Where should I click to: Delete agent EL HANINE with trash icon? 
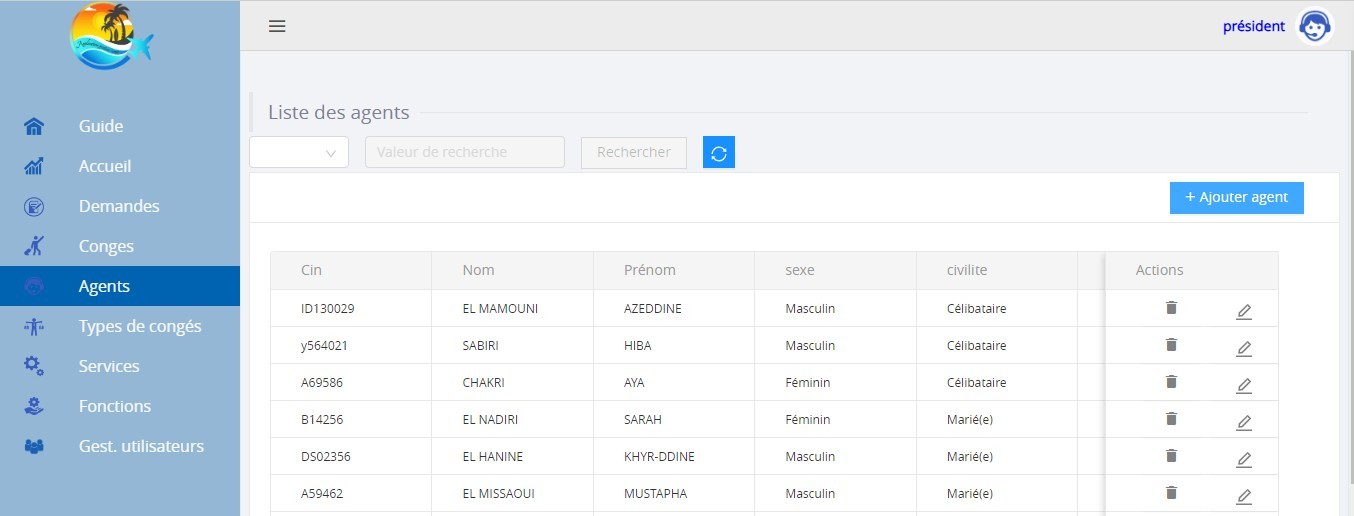[x=1171, y=456]
